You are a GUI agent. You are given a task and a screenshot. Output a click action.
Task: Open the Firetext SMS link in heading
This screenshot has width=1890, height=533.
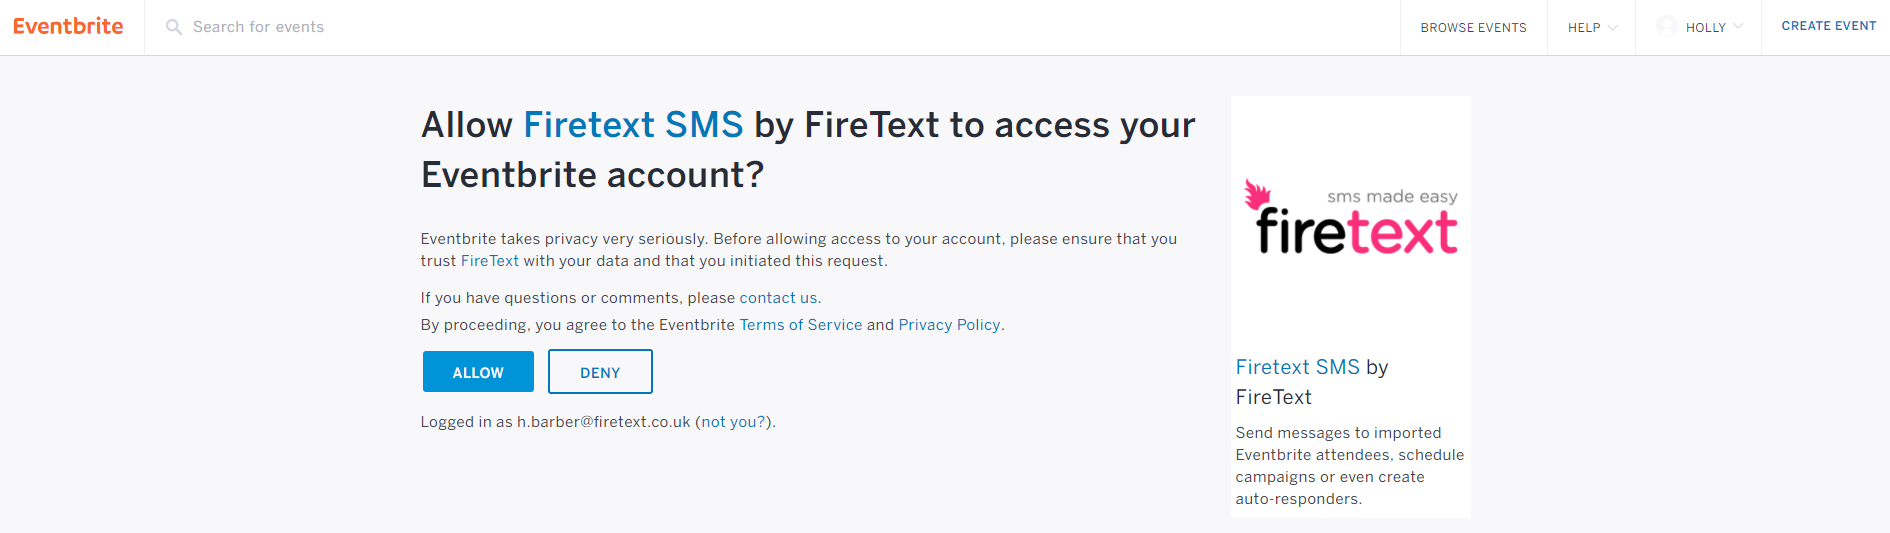(x=633, y=125)
